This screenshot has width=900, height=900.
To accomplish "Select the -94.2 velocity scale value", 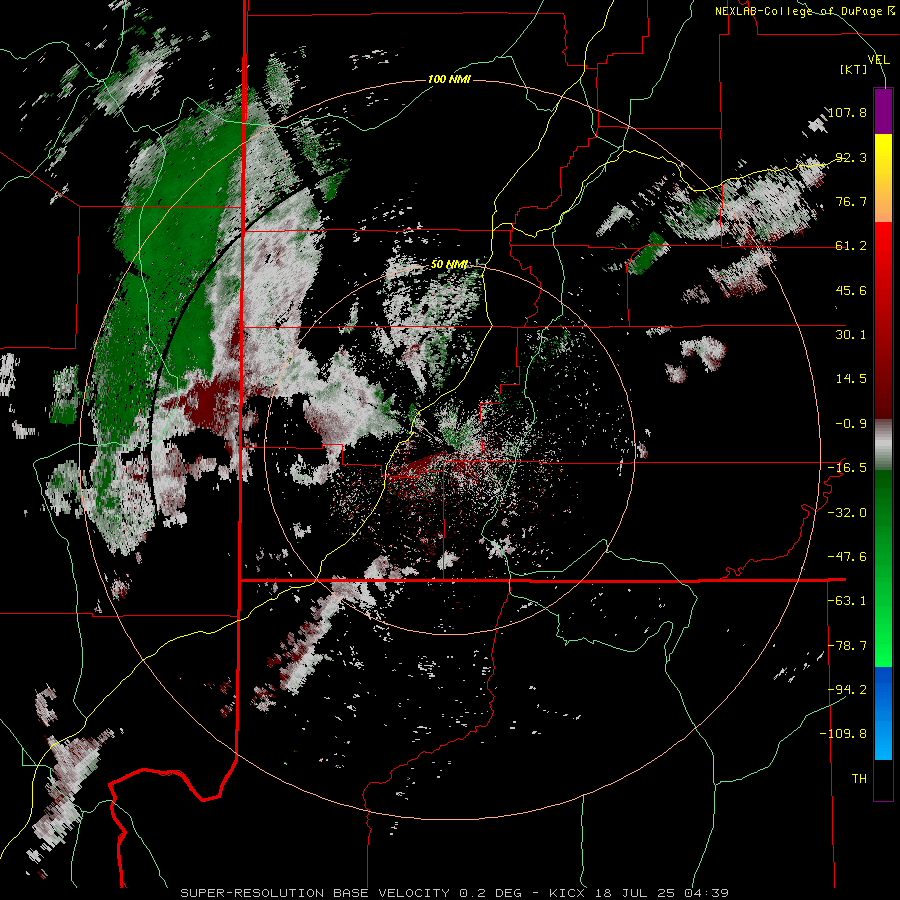I will click(848, 690).
